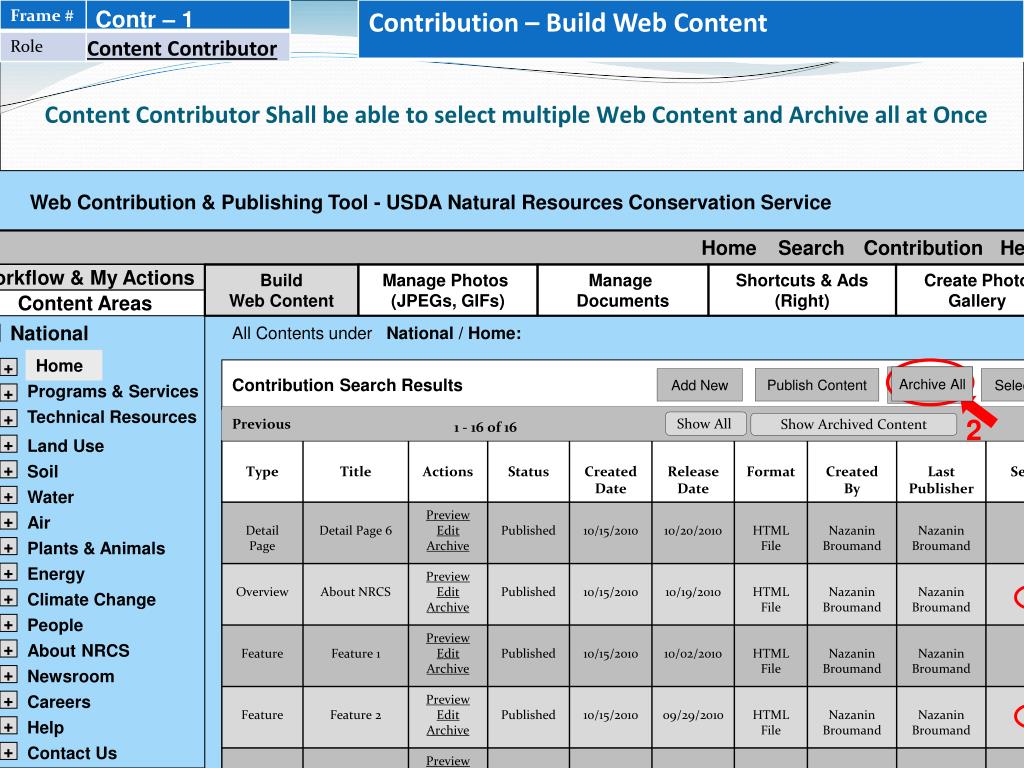
Task: Expand the People plus icon
Action: [x=8, y=624]
